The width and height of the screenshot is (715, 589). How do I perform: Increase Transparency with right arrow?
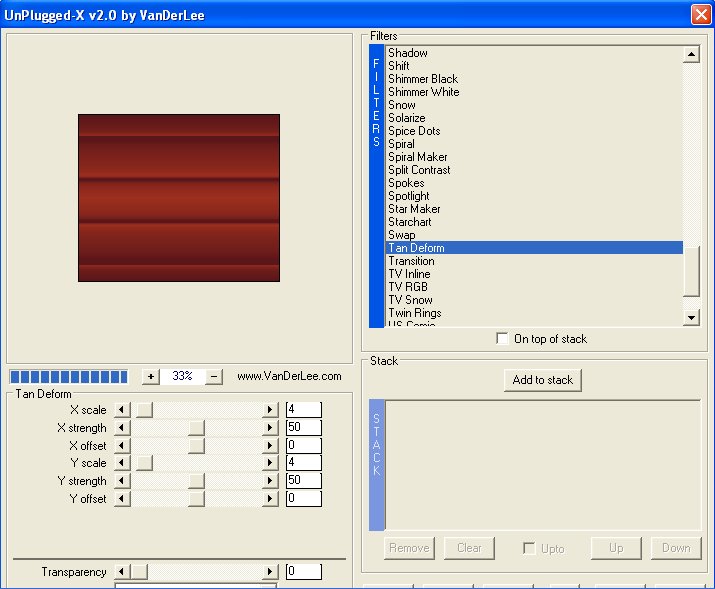(270, 572)
